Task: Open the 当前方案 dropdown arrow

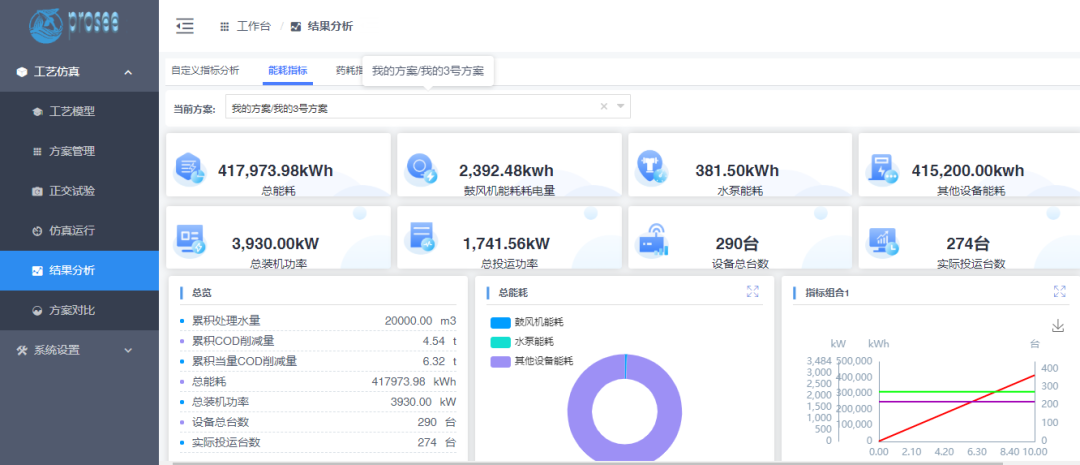Action: coord(621,107)
